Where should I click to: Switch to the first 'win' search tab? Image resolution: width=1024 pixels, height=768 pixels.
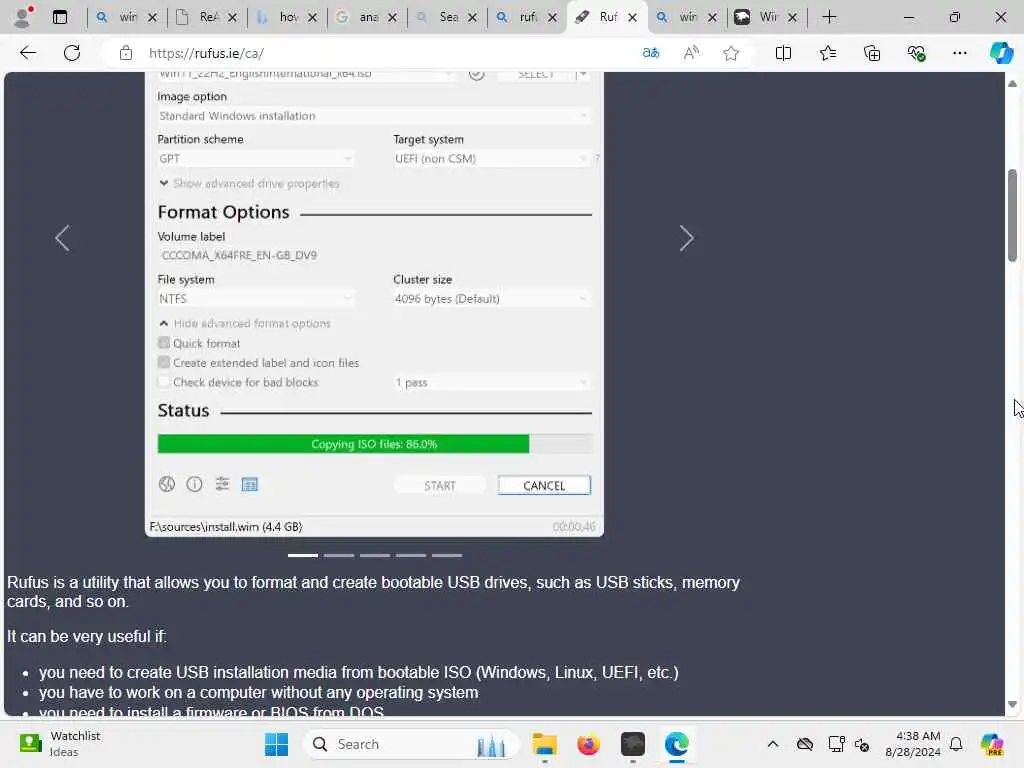127,17
